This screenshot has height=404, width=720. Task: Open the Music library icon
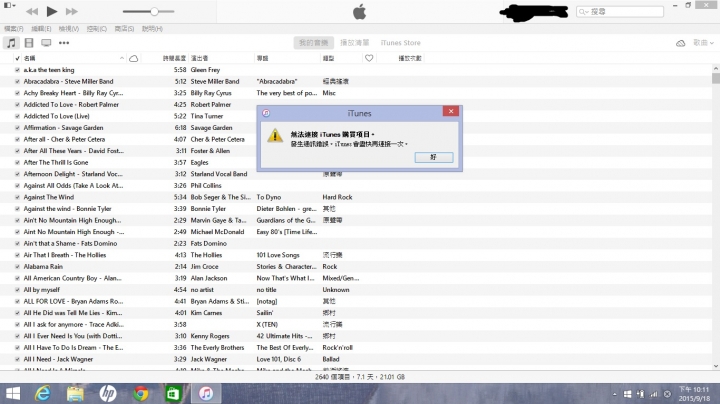tap(11, 43)
